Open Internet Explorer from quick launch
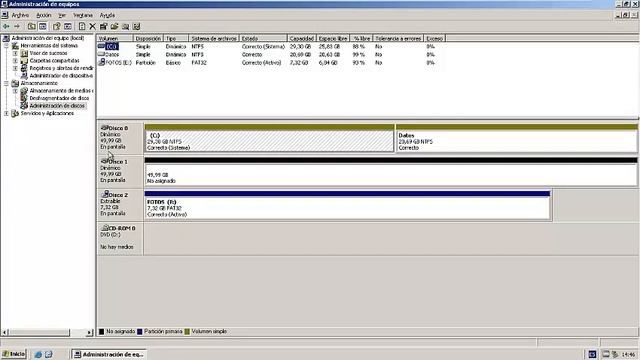This screenshot has height=360, width=640. (38, 354)
